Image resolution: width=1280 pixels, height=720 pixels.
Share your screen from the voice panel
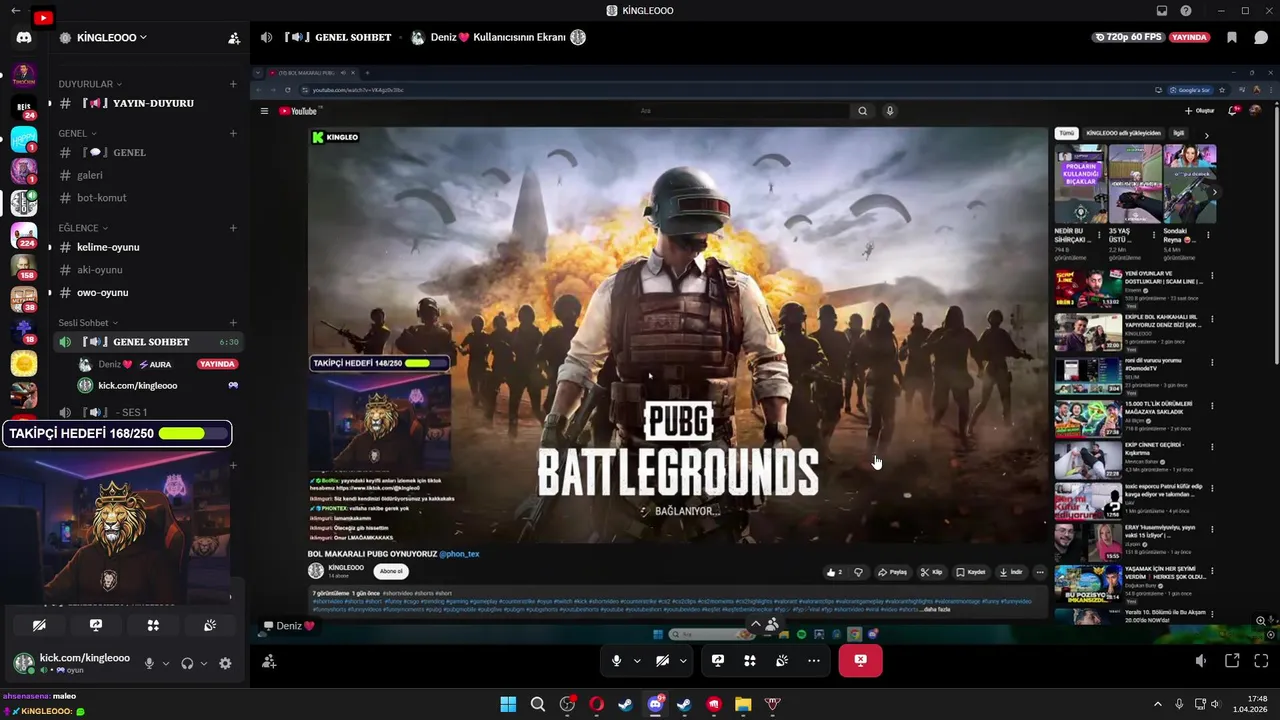[x=96, y=625]
